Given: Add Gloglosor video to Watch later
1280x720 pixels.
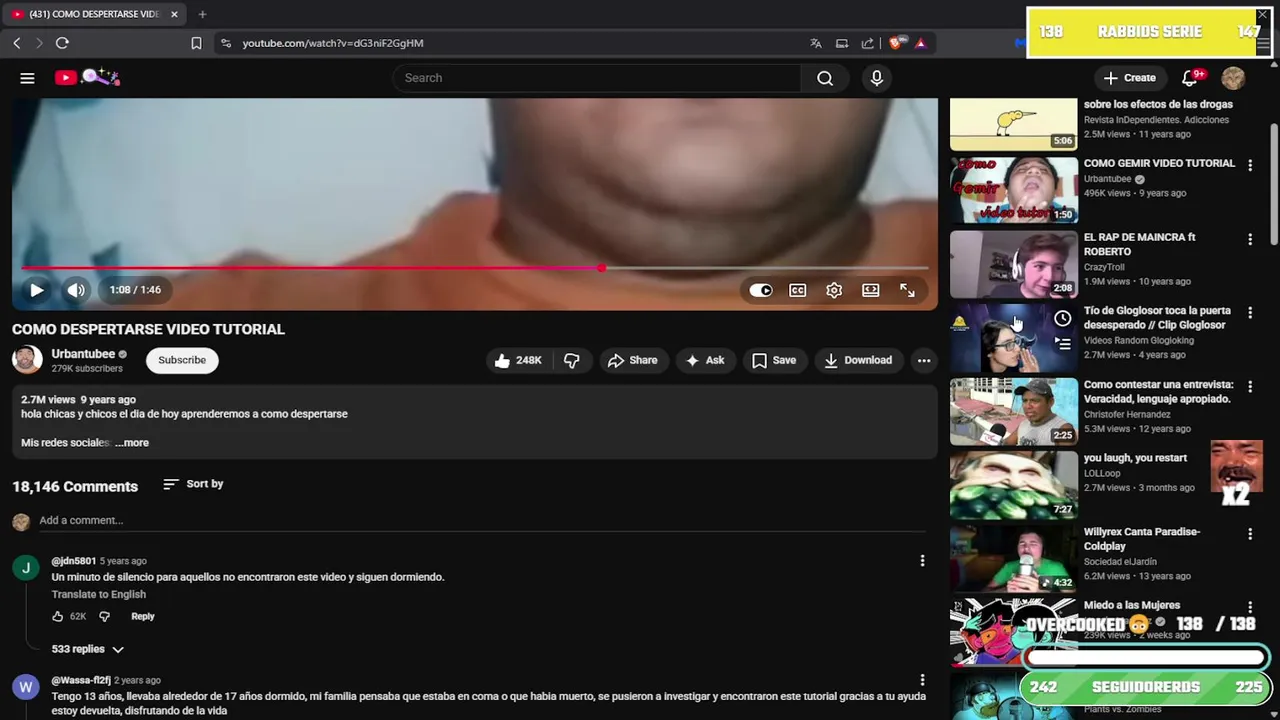Looking at the screenshot, I should (1062, 319).
